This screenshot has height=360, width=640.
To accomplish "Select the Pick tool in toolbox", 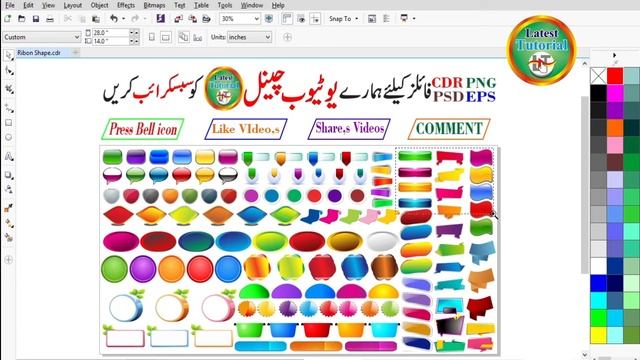I will pyautogui.click(x=9, y=55).
